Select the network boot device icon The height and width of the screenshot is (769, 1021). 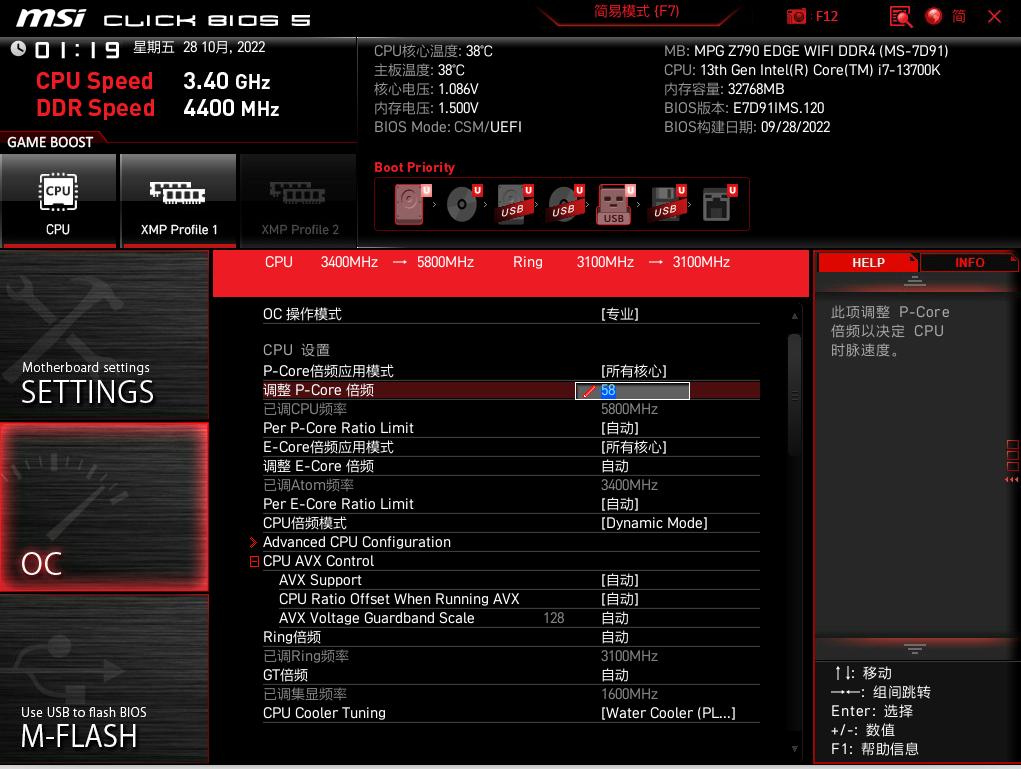720,204
